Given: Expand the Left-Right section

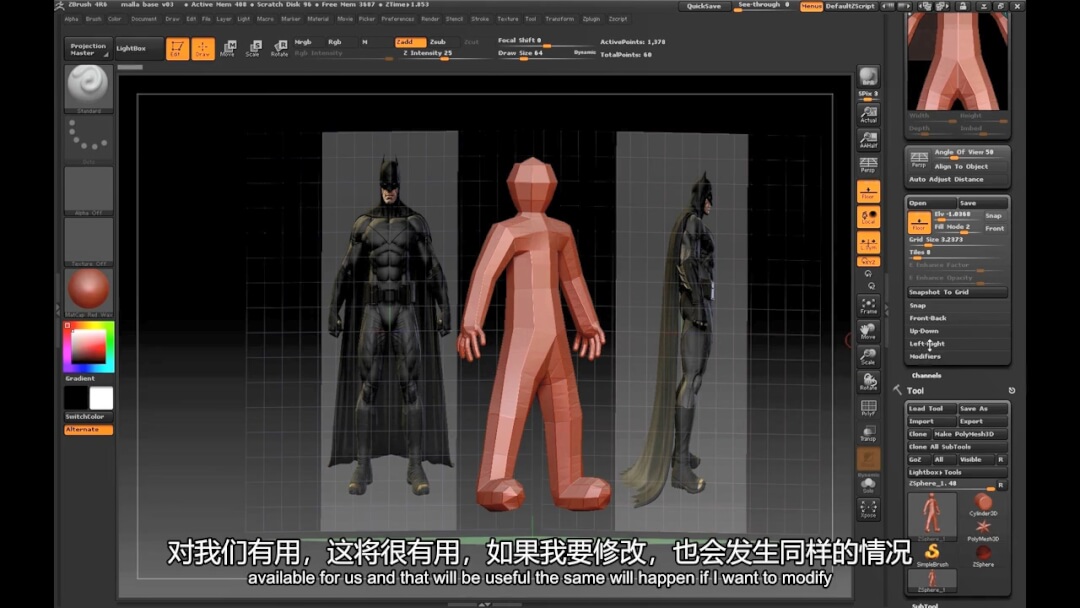Looking at the screenshot, I should pos(927,344).
